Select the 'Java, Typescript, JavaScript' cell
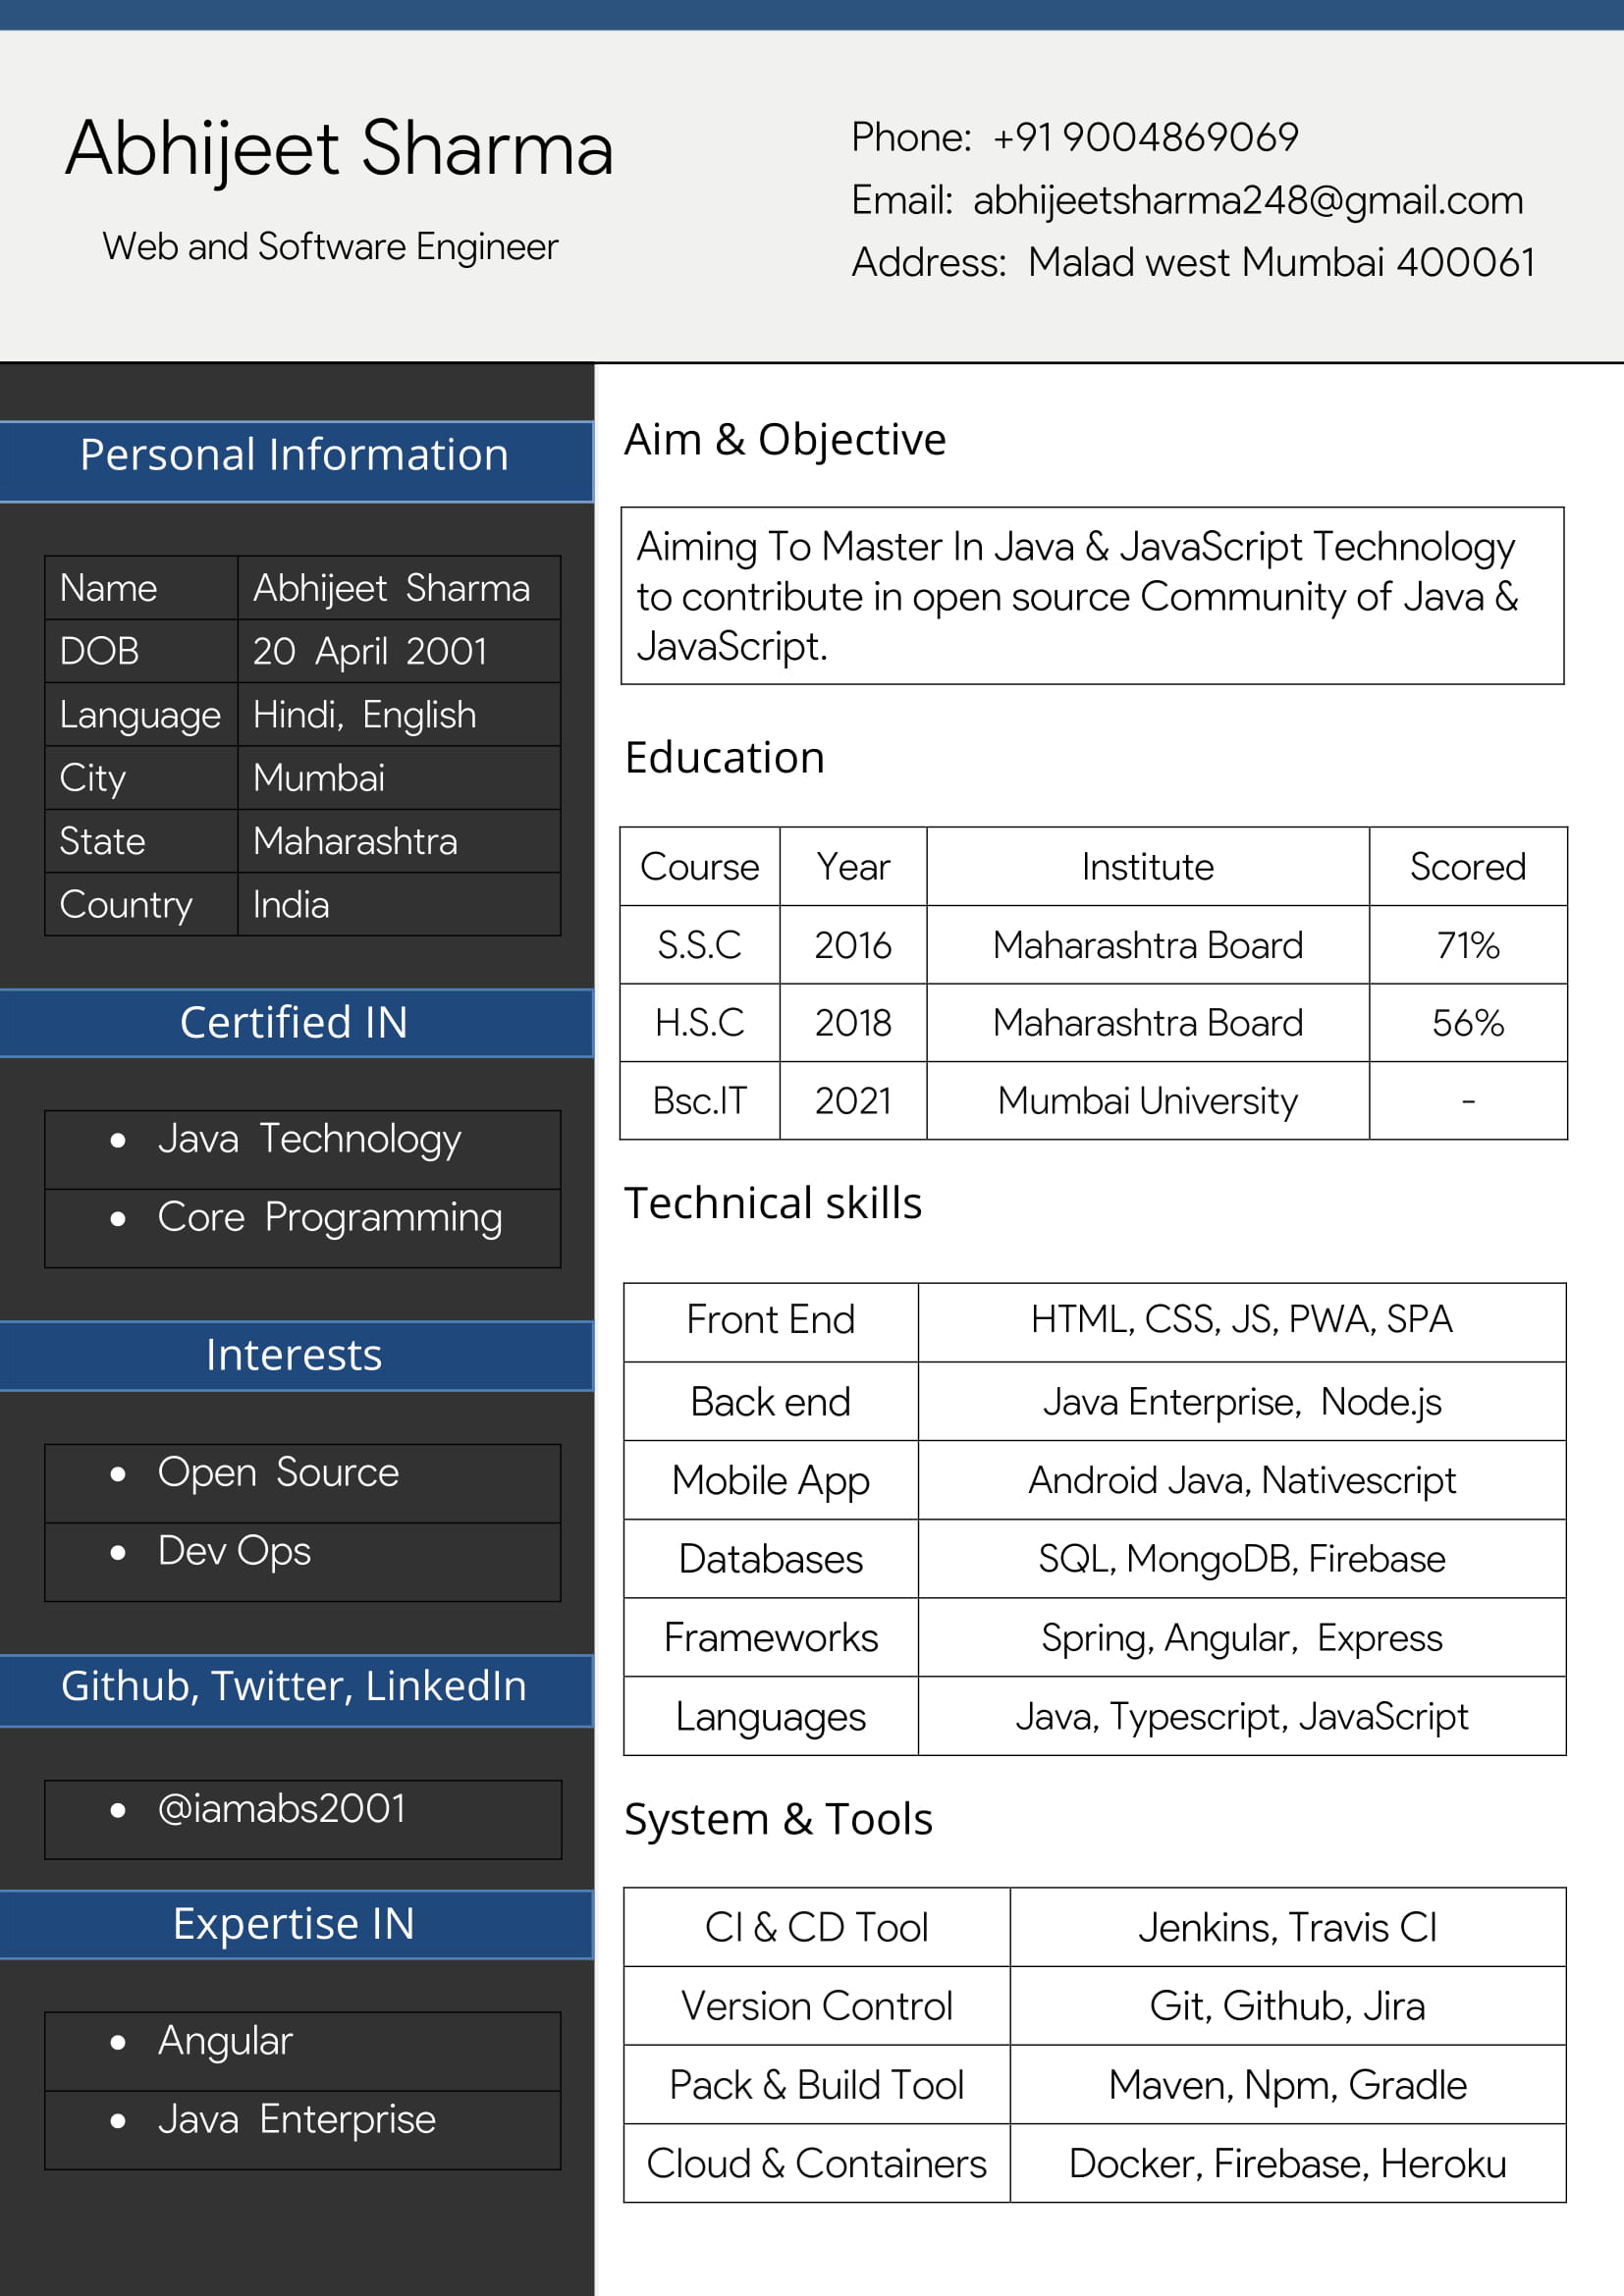The height and width of the screenshot is (2296, 1624). [x=1241, y=1717]
